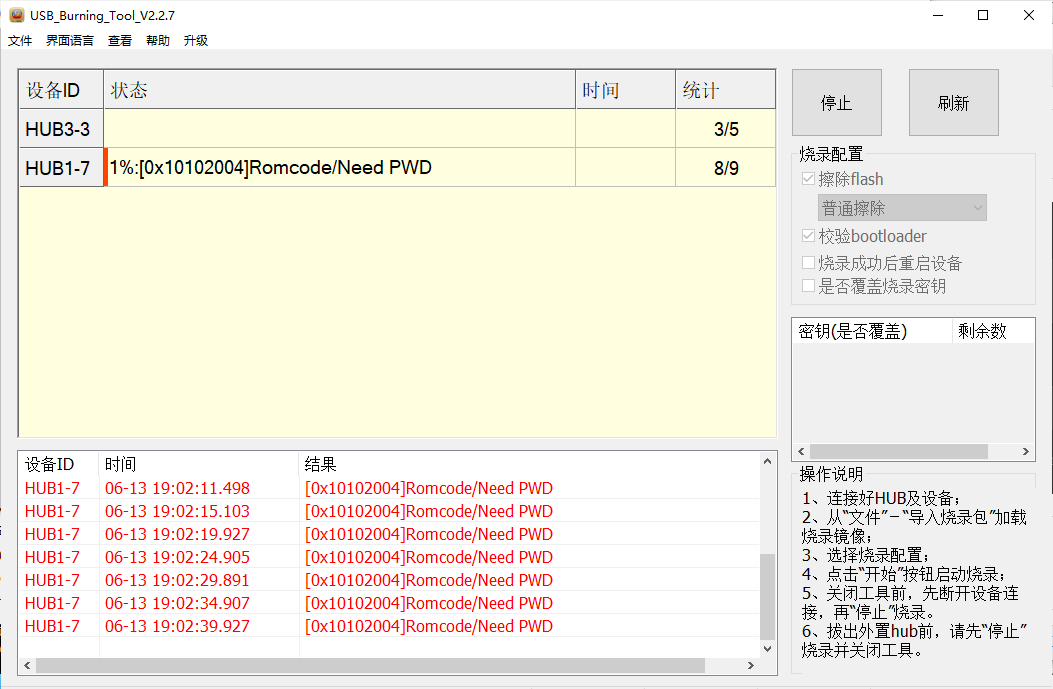
Task: Click the log 时间 column header
Action: (x=199, y=464)
